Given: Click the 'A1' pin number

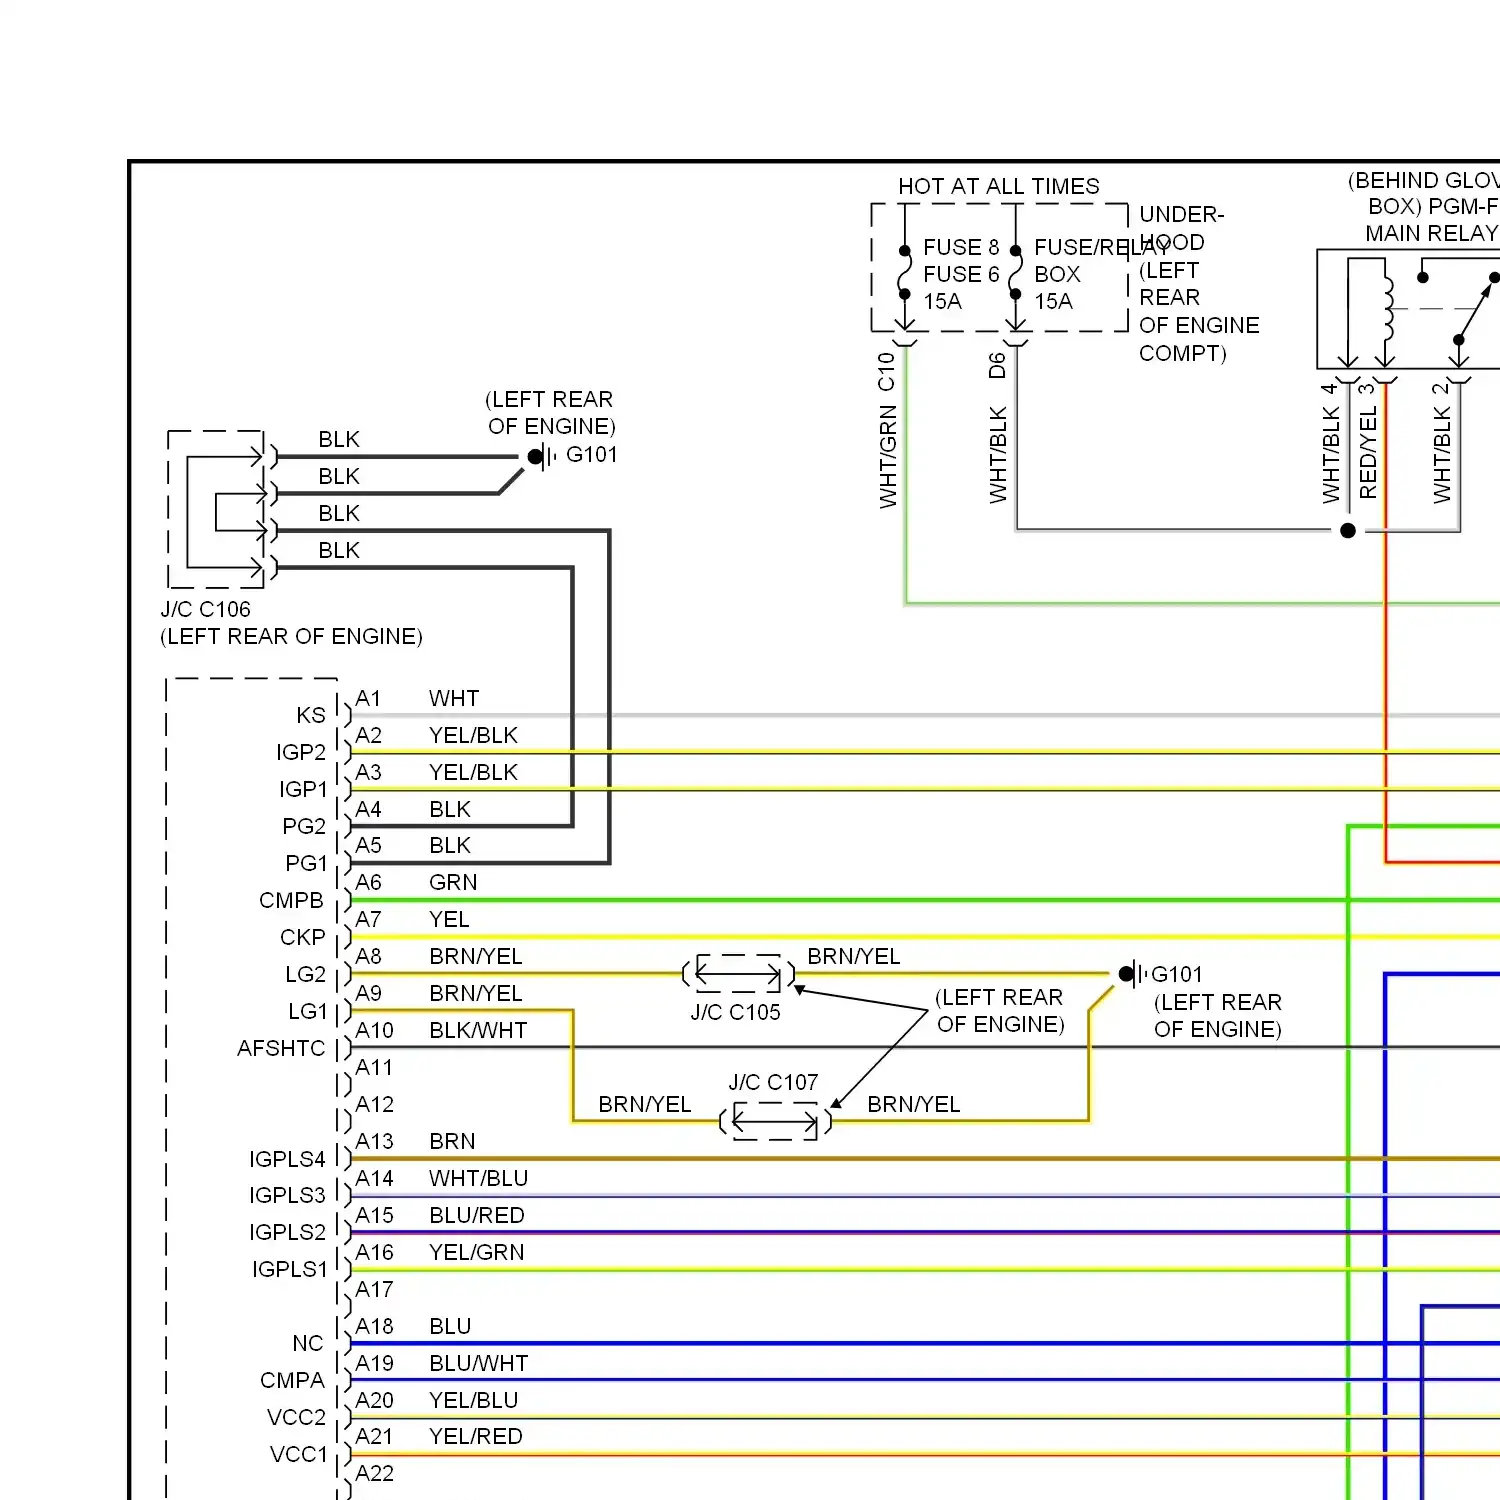Looking at the screenshot, I should [368, 699].
